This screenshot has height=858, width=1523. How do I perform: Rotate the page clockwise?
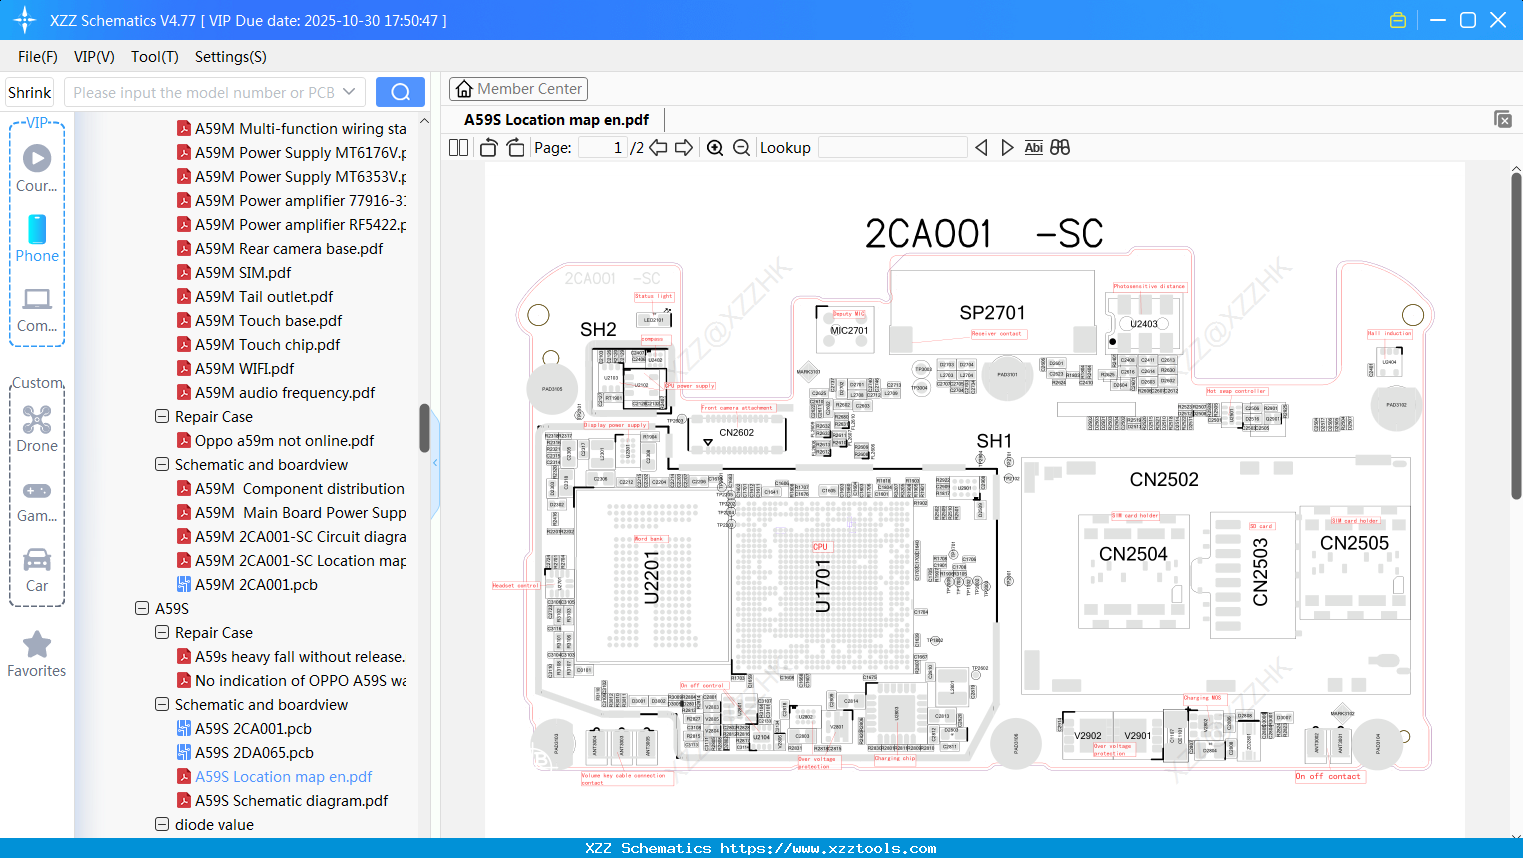click(515, 148)
